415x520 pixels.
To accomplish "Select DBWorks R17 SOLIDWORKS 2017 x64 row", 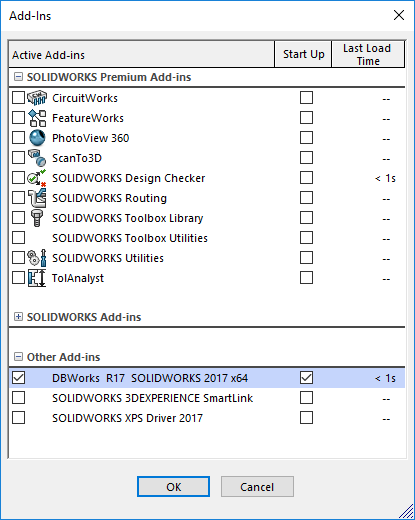I will pos(207,378).
